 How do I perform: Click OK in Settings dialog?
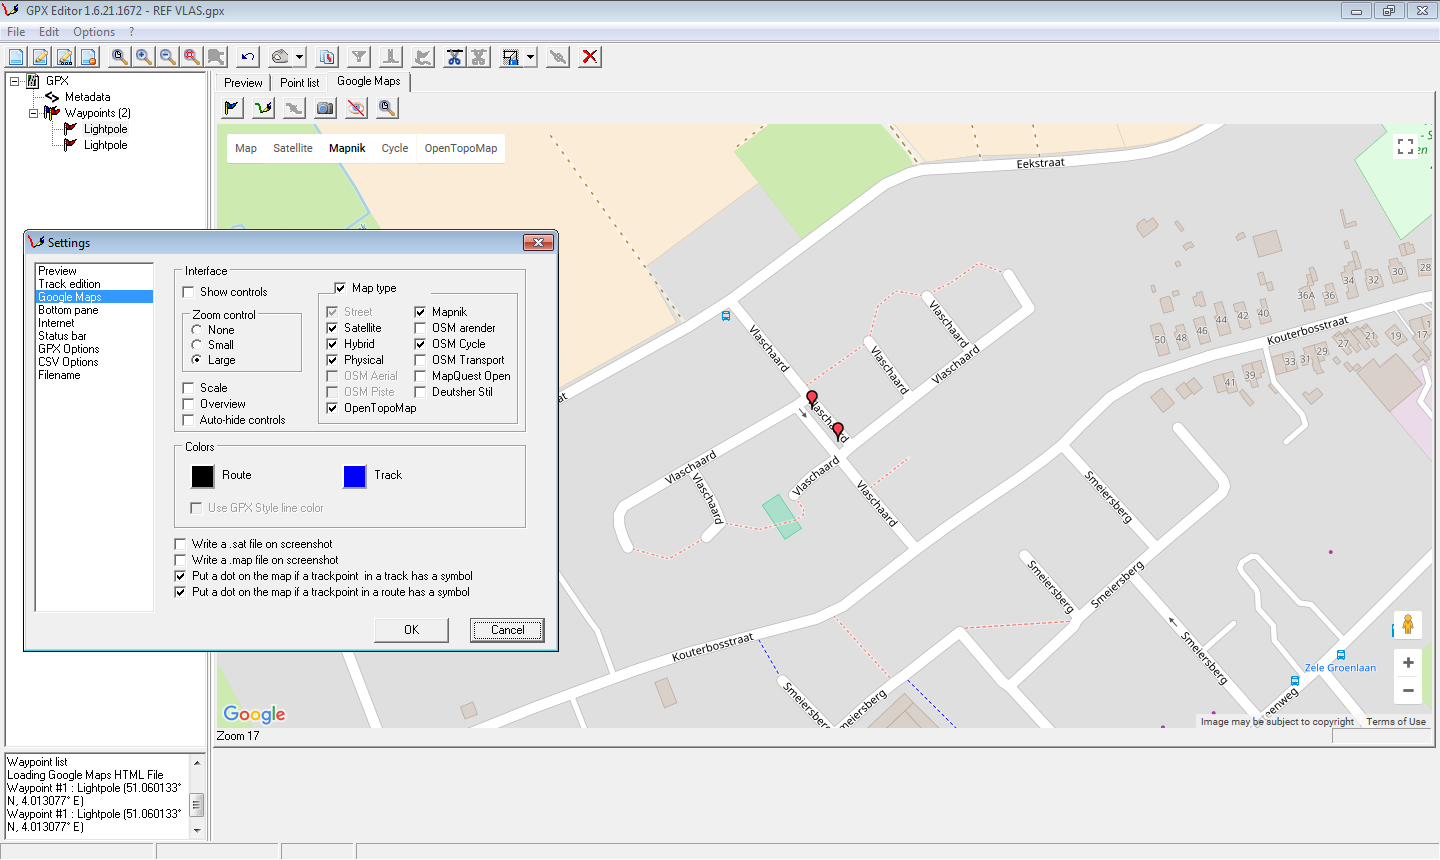pos(411,630)
